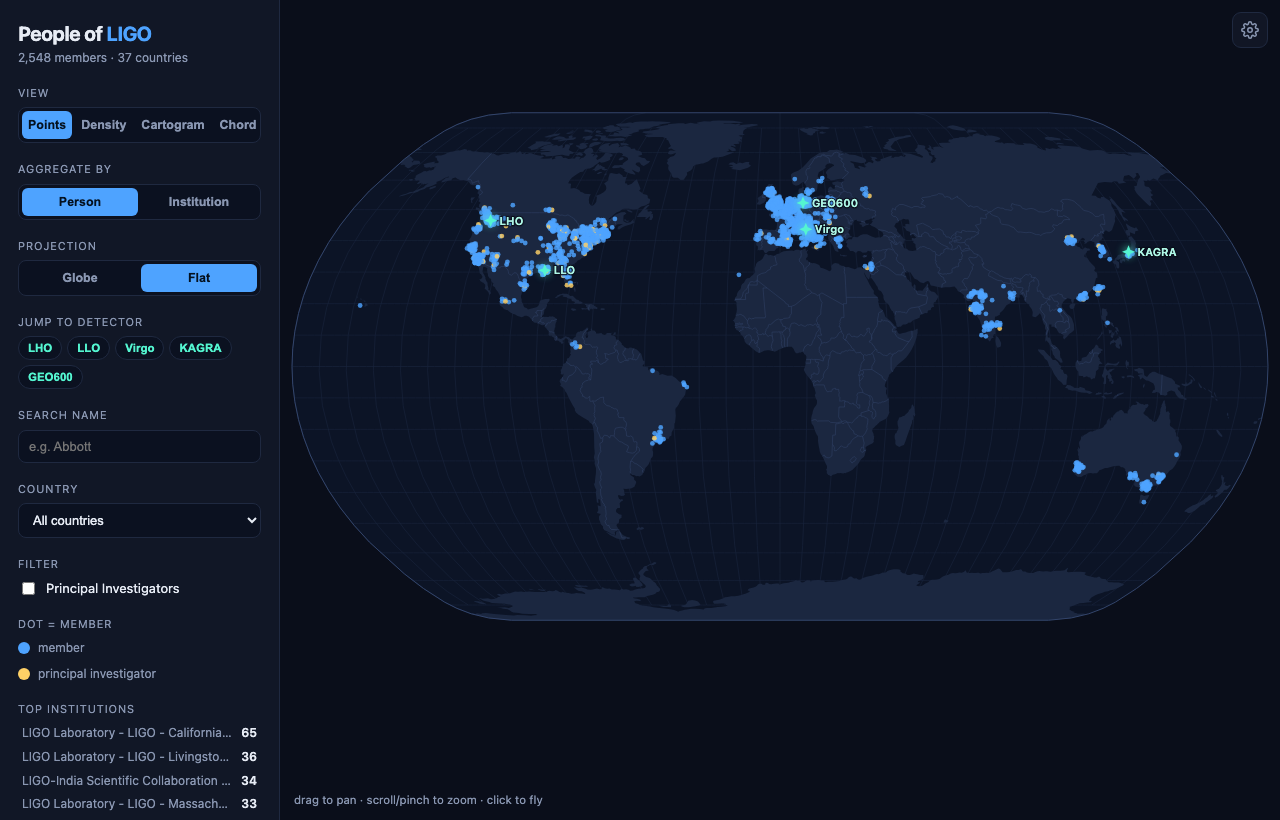Open the settings gear icon
The width and height of the screenshot is (1280, 820).
pos(1249,30)
